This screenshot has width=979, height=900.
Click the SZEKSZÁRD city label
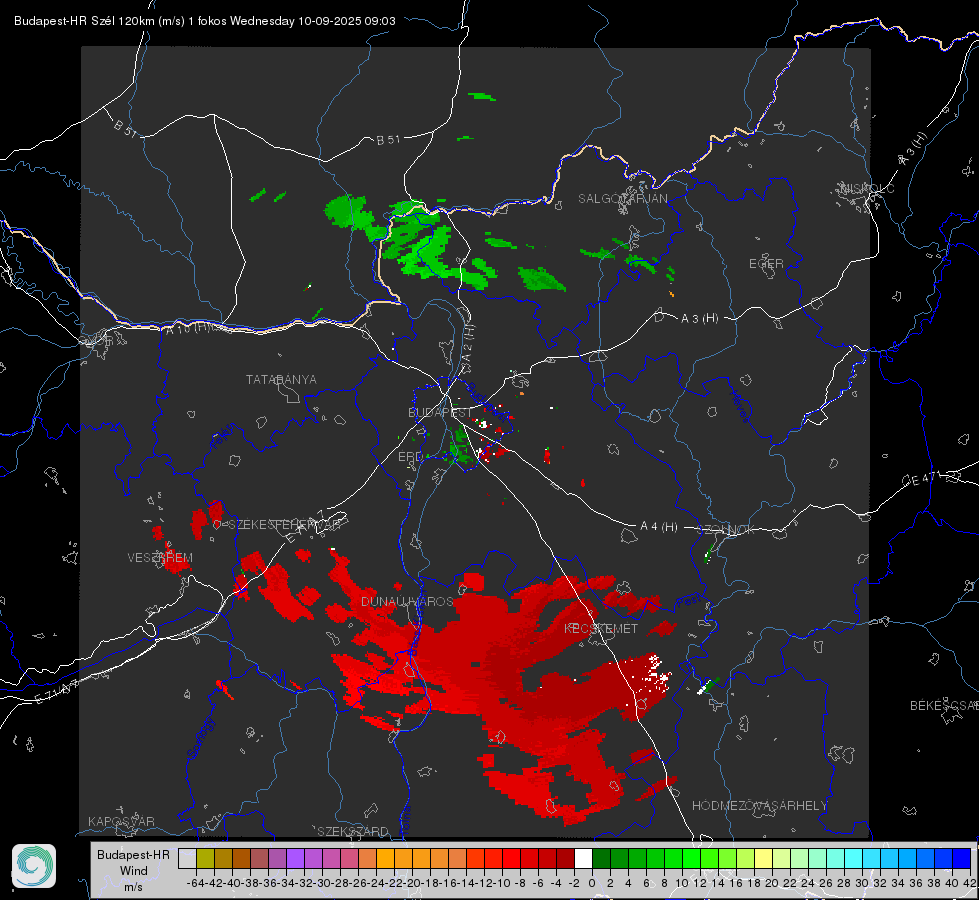point(353,831)
